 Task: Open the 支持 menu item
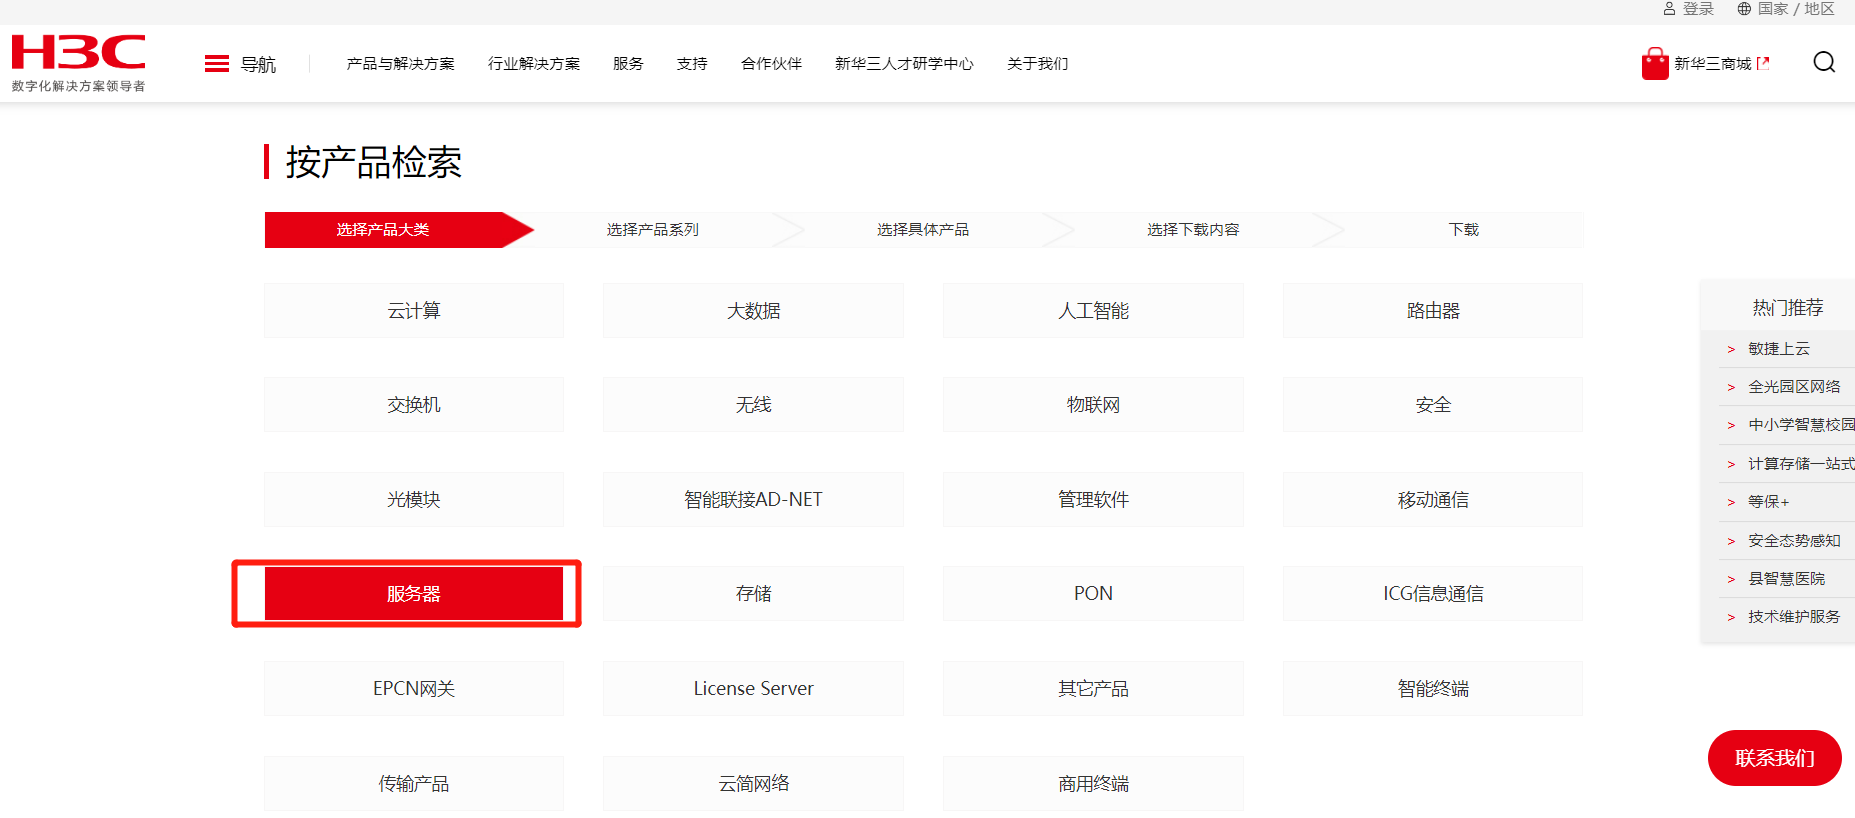coord(692,64)
